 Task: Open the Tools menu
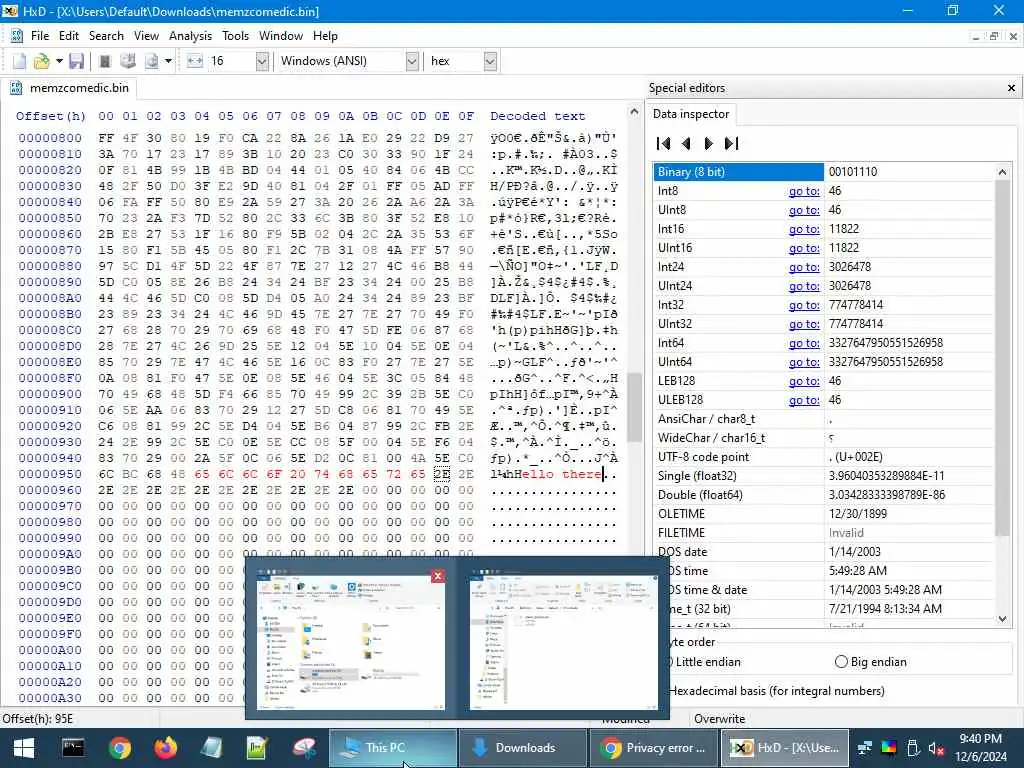pyautogui.click(x=235, y=36)
